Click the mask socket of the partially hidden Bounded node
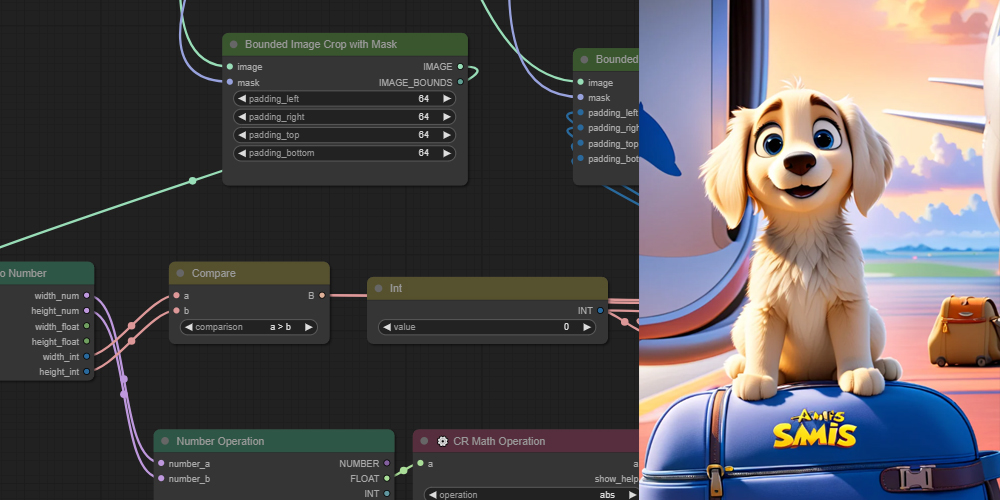This screenshot has width=1000, height=500. click(x=580, y=98)
